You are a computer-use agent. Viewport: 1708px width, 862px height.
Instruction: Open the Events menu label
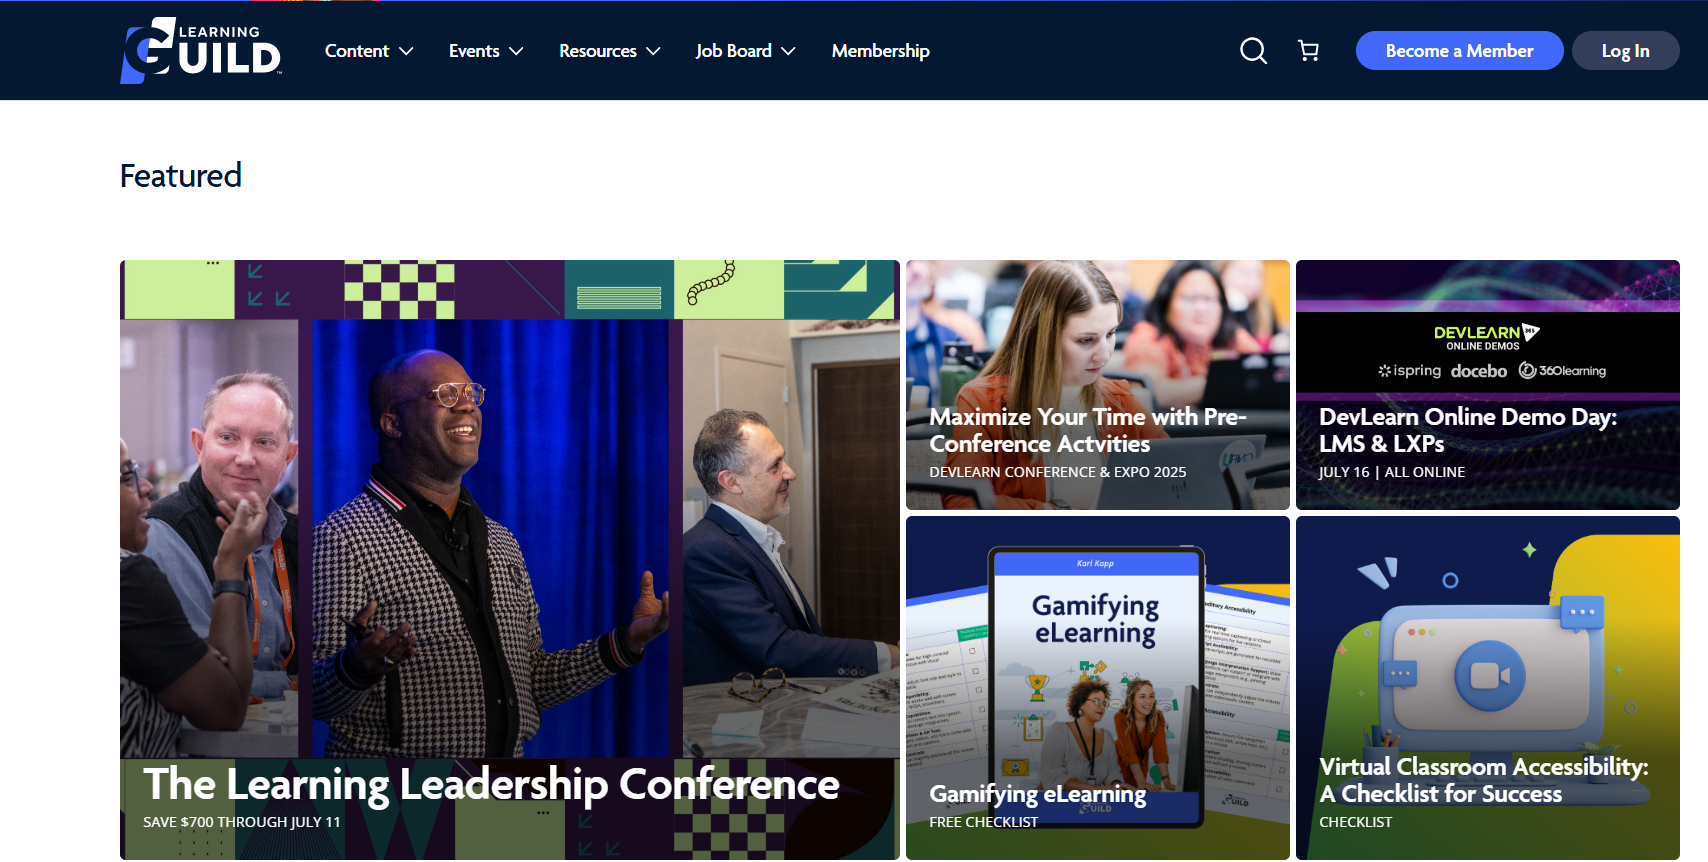click(x=474, y=51)
